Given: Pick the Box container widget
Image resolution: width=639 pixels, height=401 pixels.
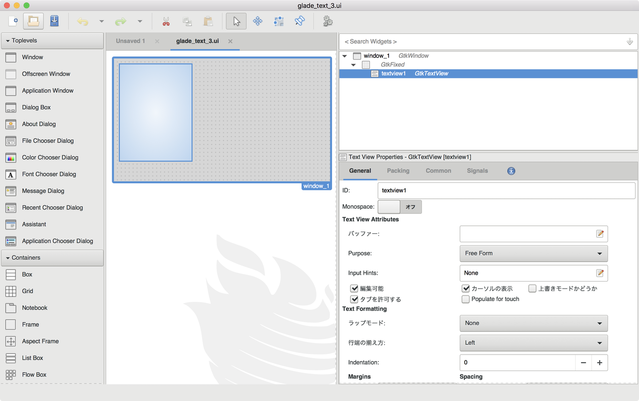Looking at the screenshot, I should pyautogui.click(x=52, y=275).
